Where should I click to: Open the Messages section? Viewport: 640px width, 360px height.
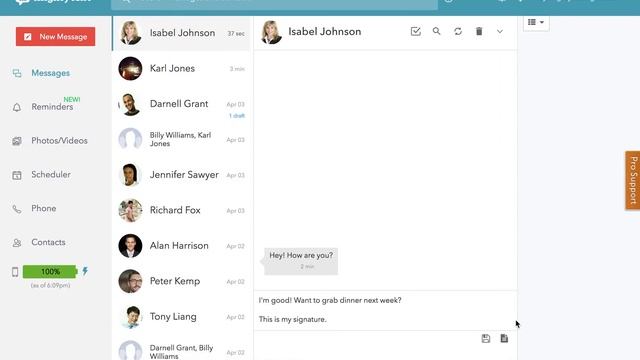click(51, 73)
